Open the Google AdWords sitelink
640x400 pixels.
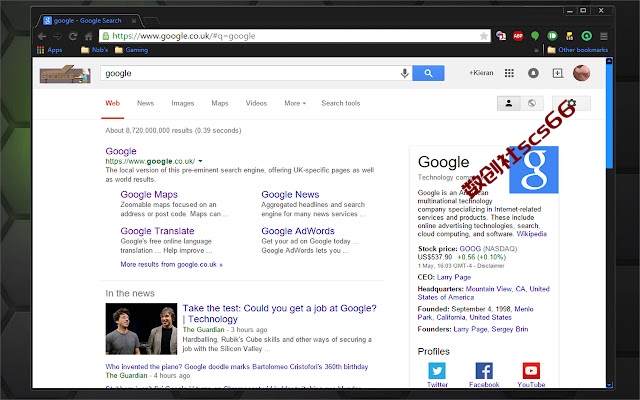298,231
